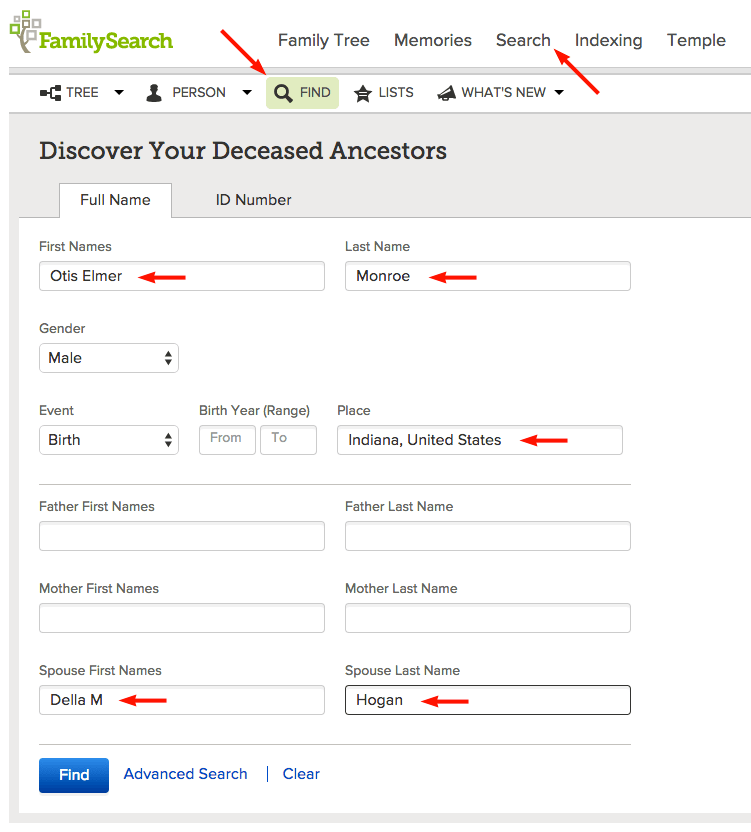Open the Gender dropdown
This screenshot has height=832, width=751.
click(x=108, y=358)
